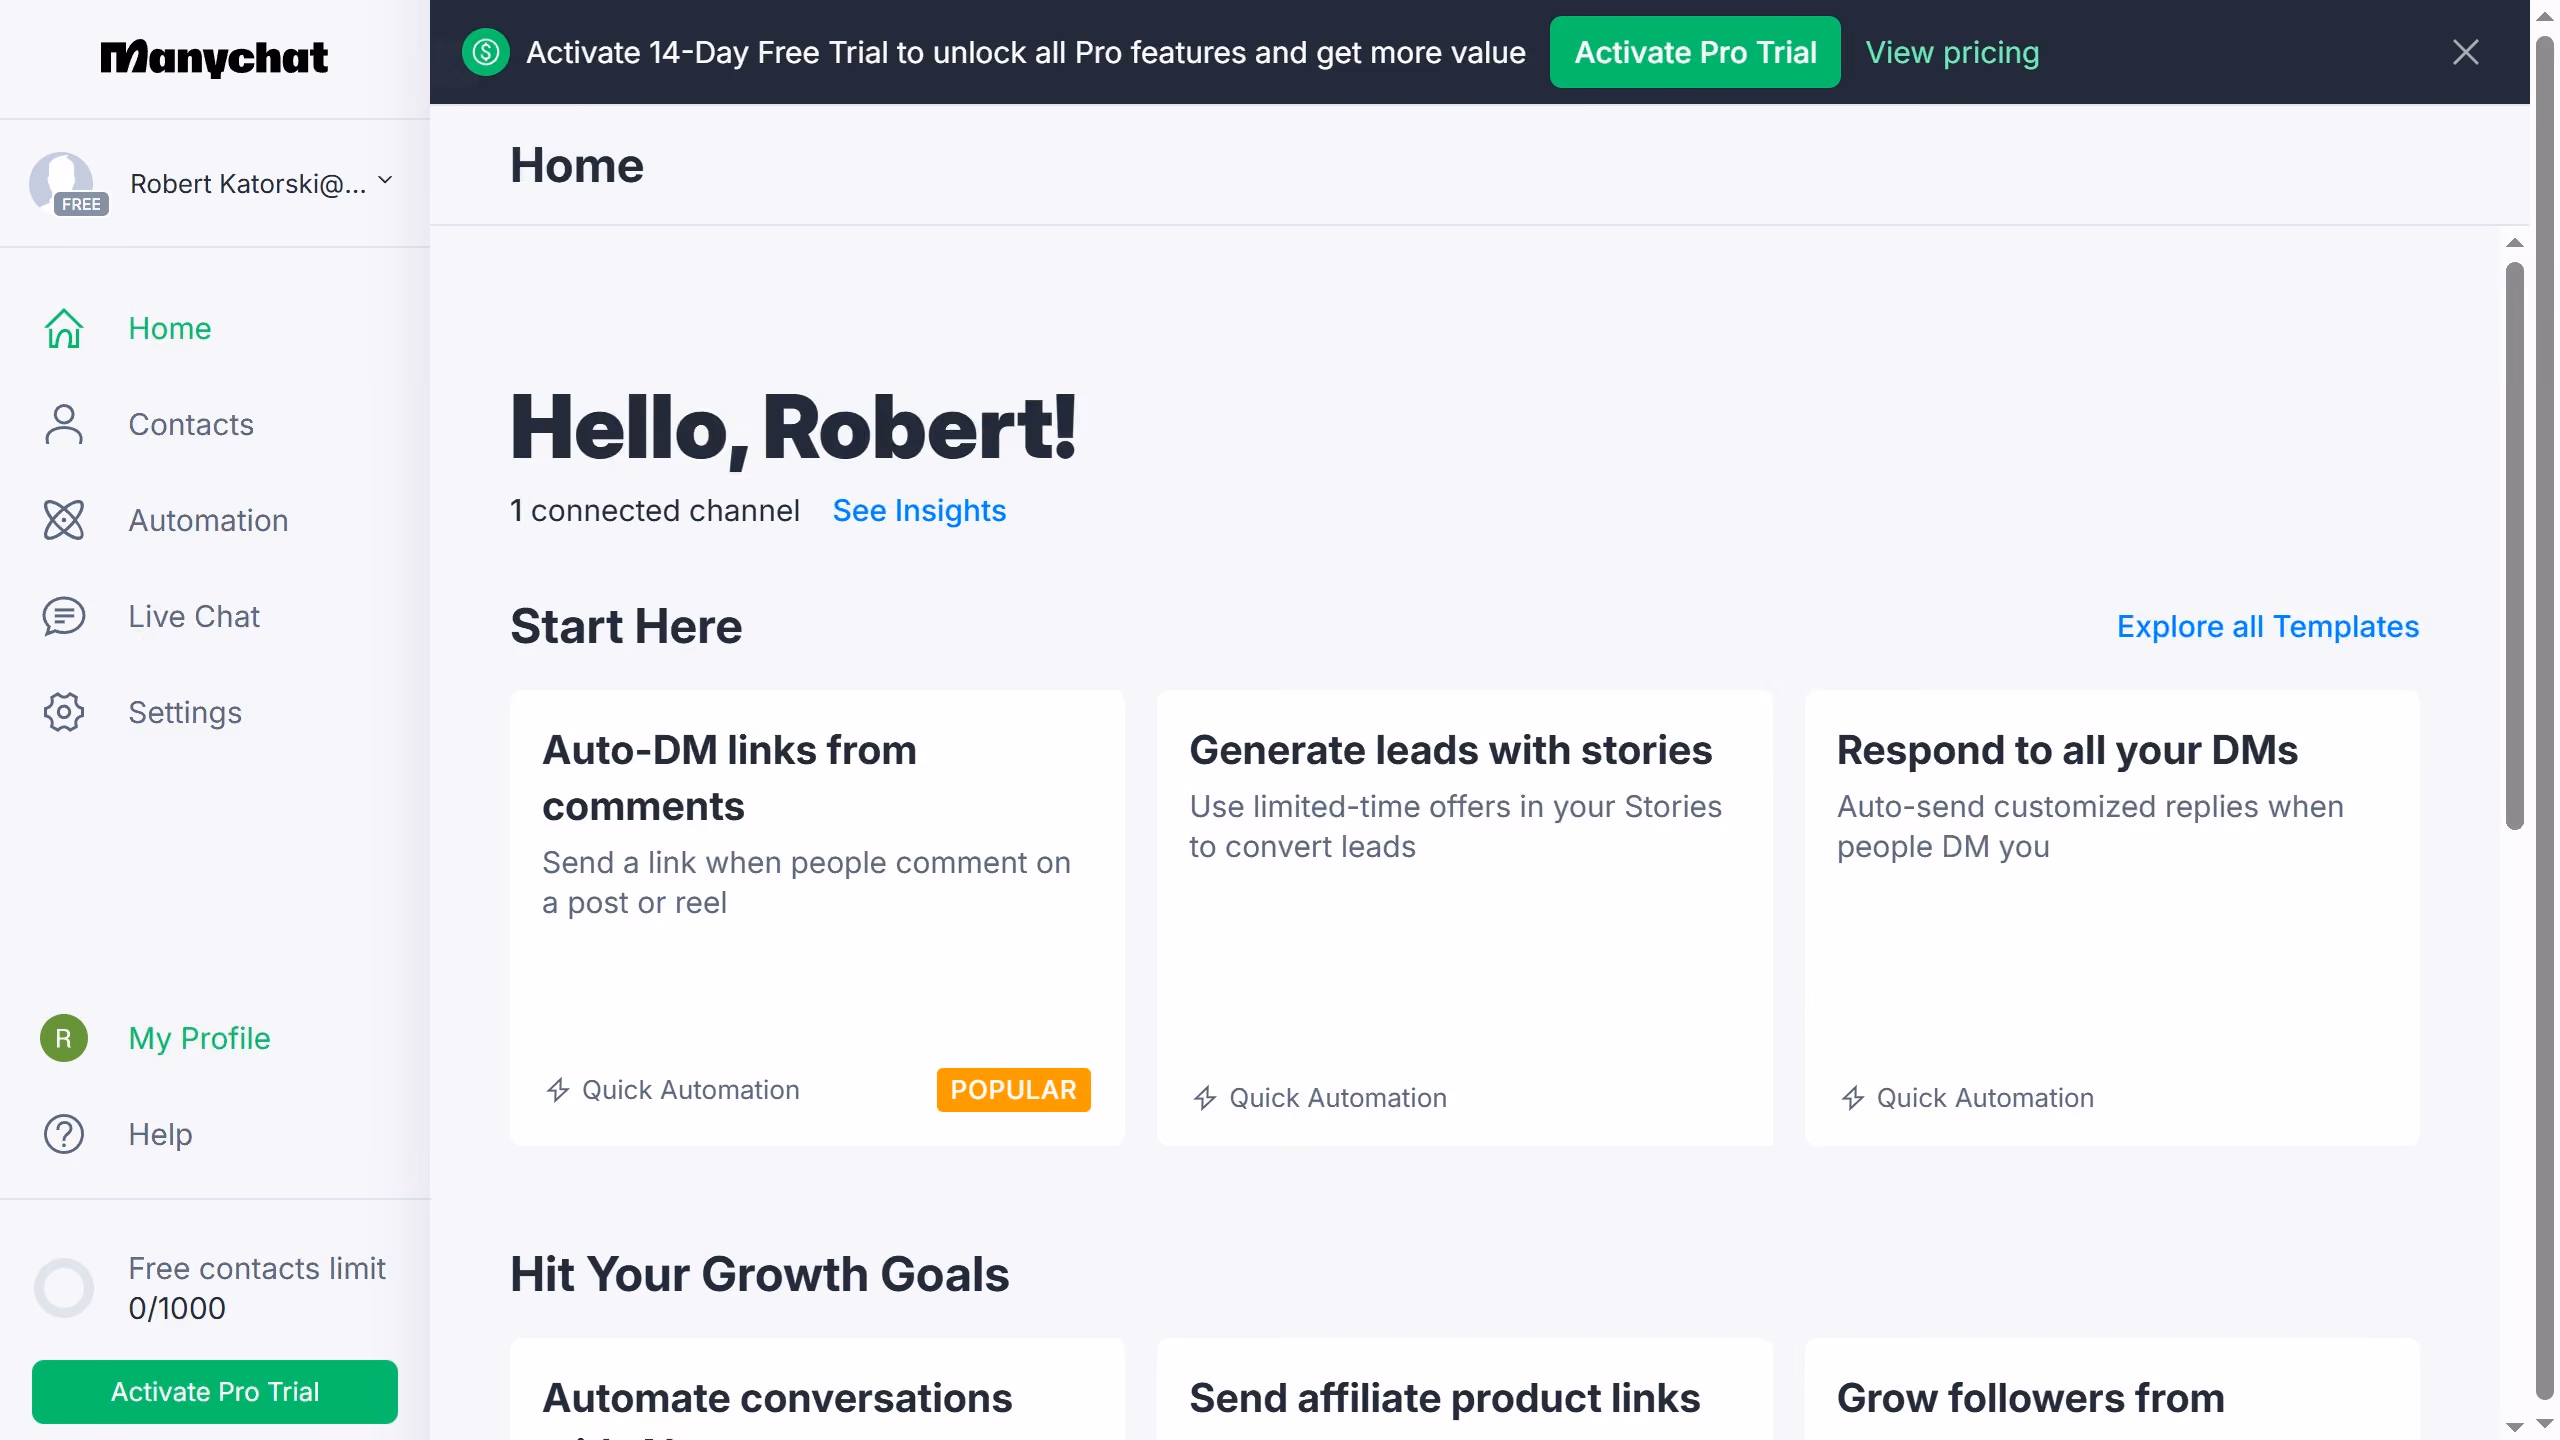Open Contacts via the person icon
This screenshot has width=2560, height=1440.
[x=64, y=424]
